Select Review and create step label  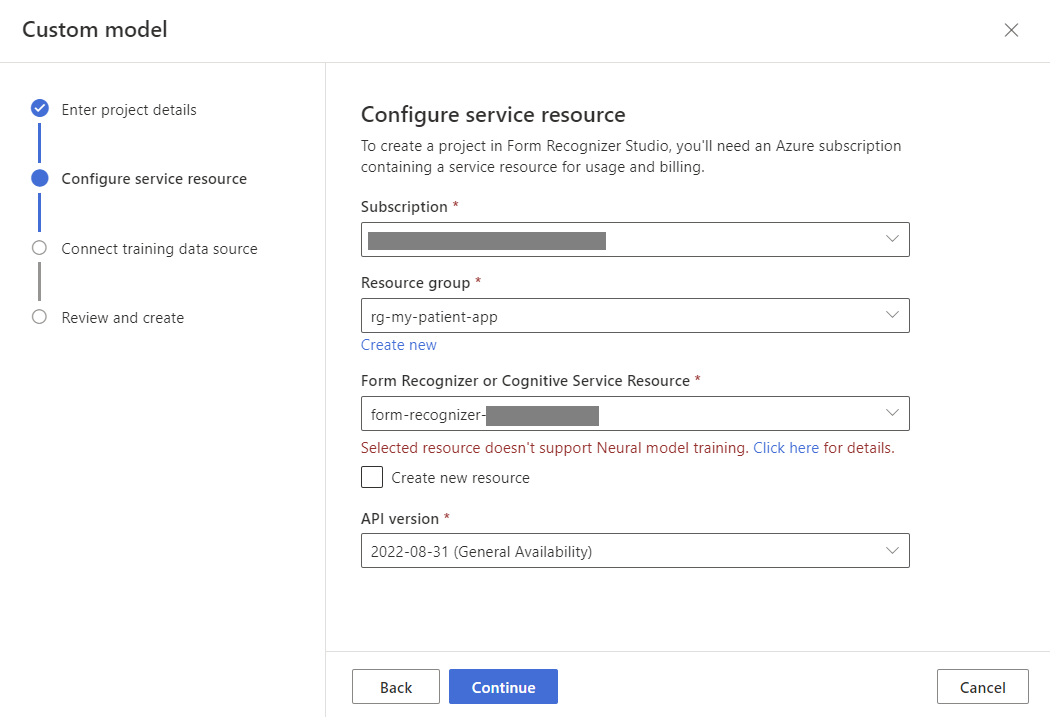pos(123,318)
